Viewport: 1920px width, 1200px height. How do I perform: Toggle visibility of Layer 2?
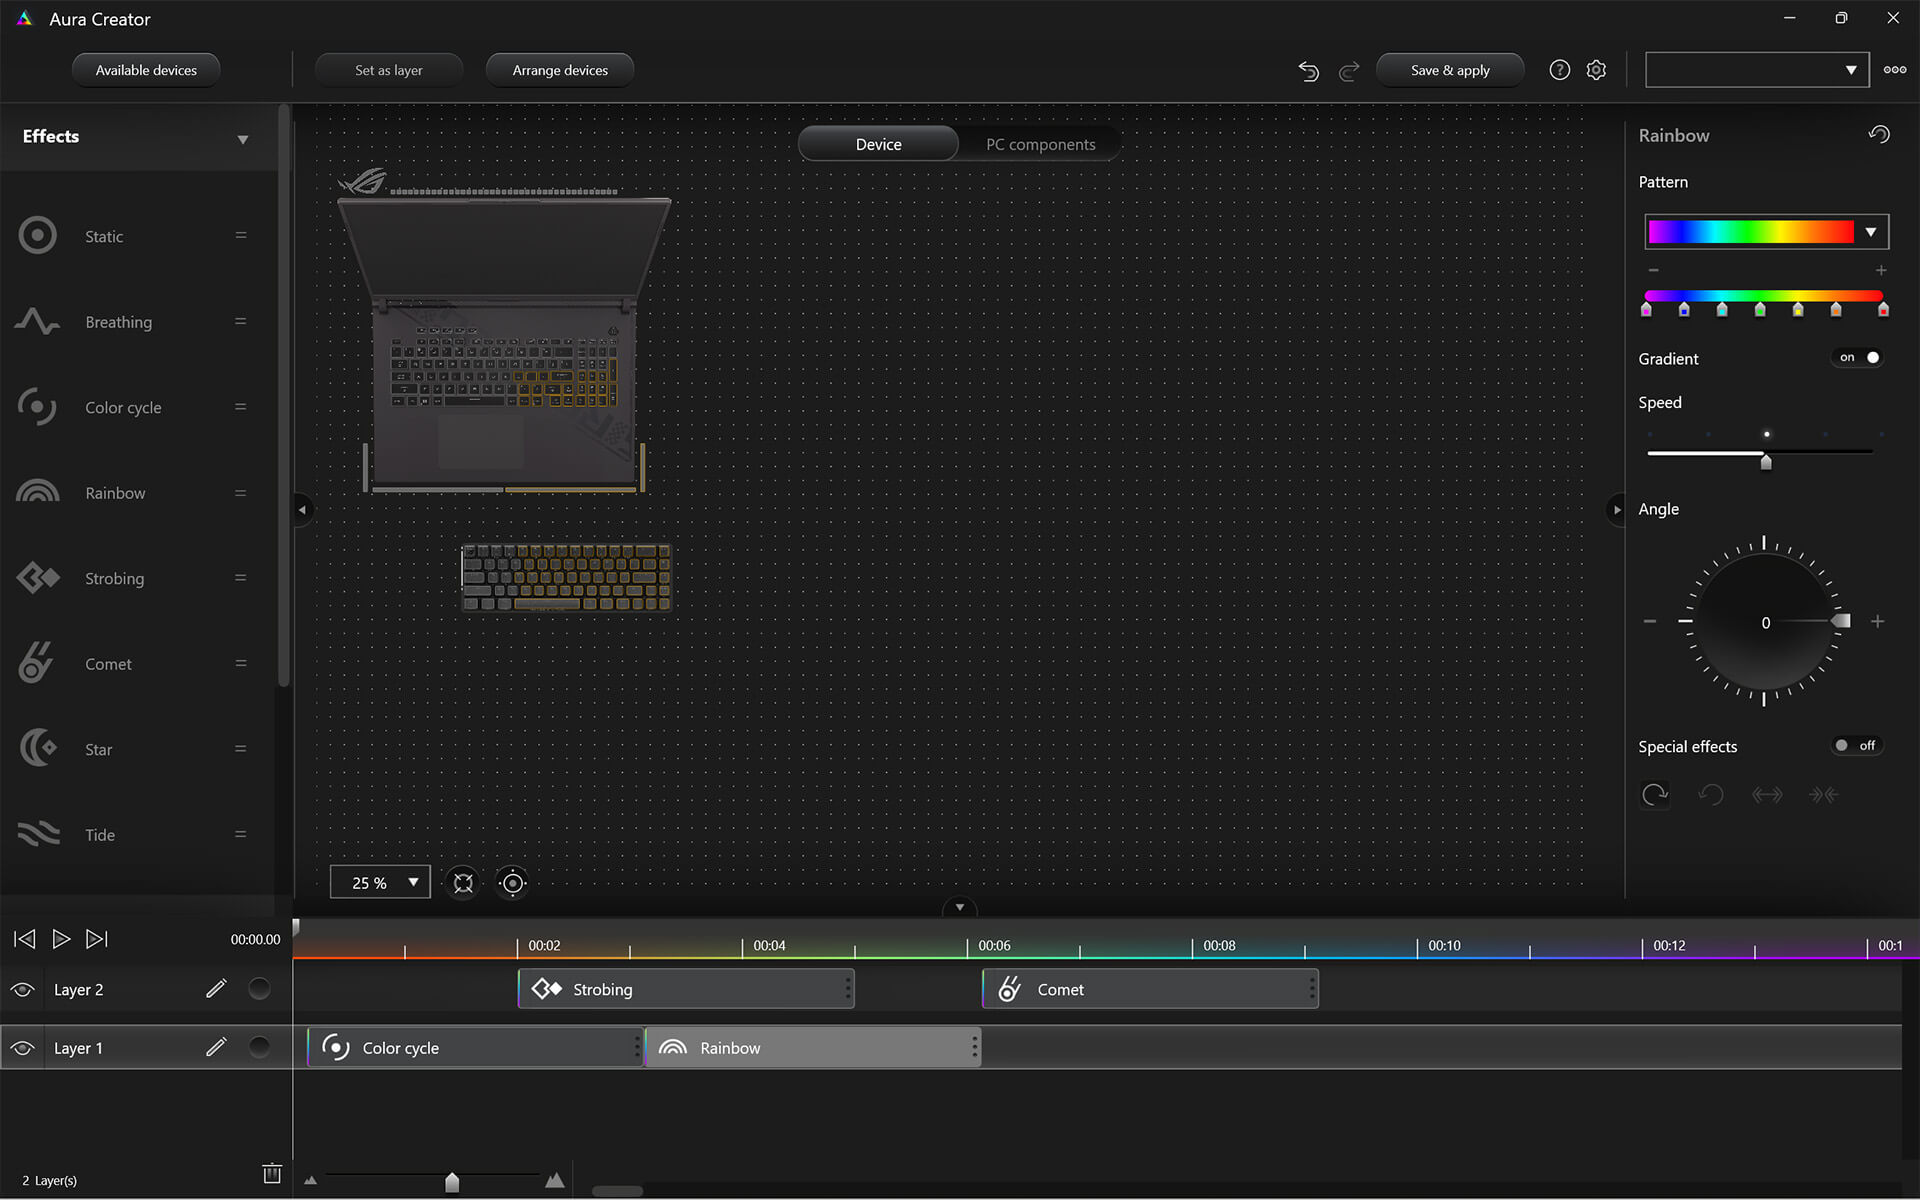point(21,988)
